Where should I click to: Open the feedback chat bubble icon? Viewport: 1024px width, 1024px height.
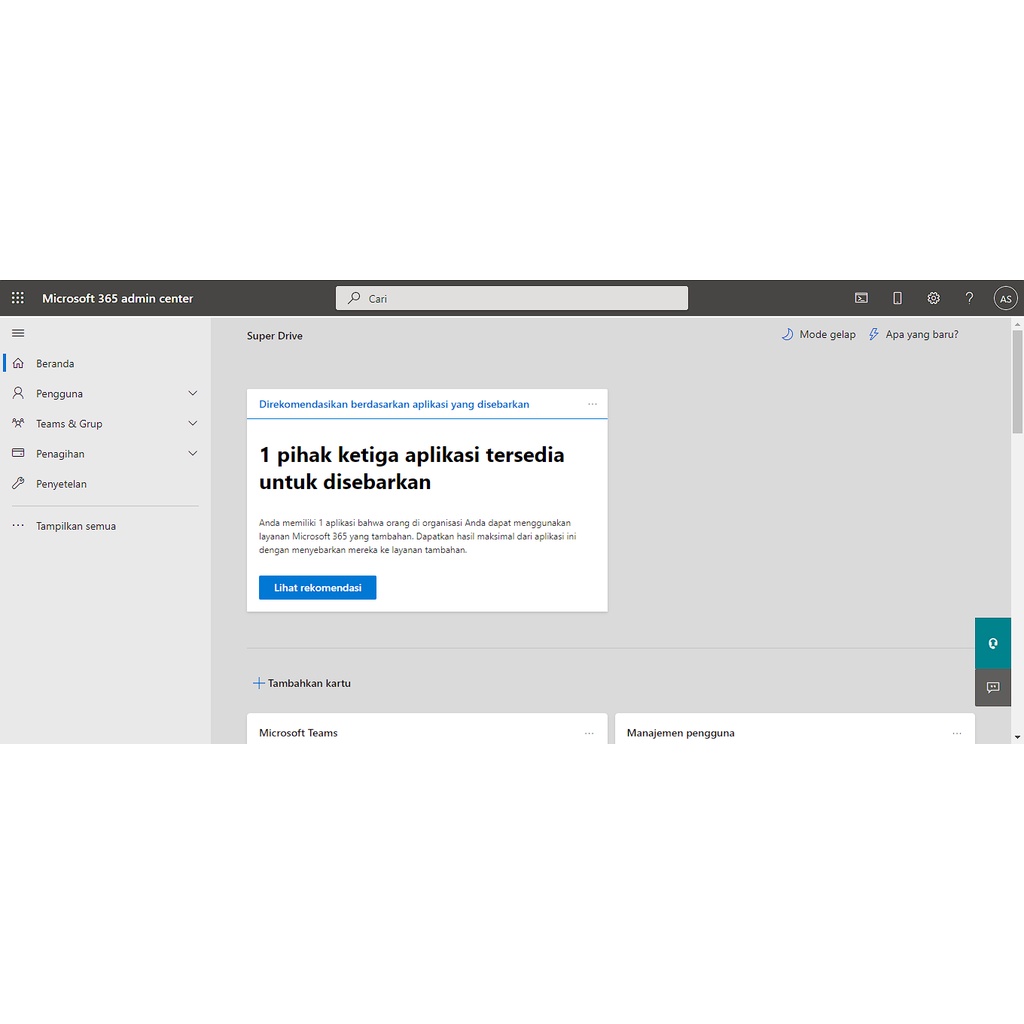(x=992, y=687)
